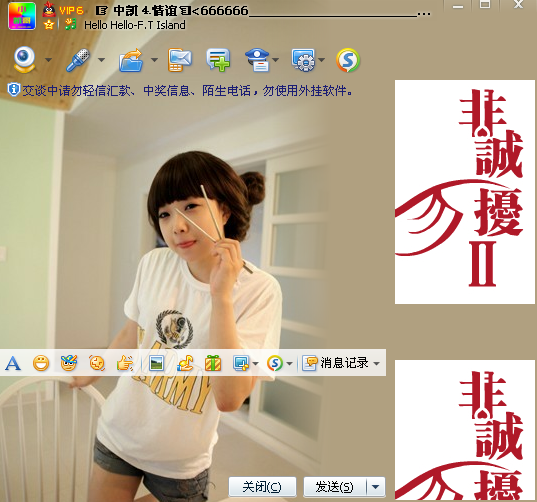Expand the Sogou search options arrow

pos(289,363)
